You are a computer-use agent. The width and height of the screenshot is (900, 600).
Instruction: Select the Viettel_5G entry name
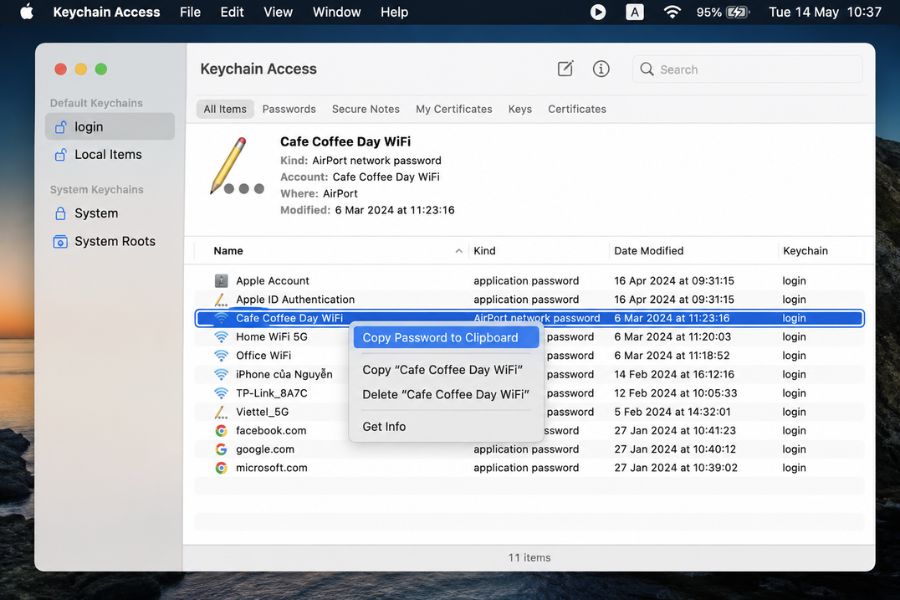click(262, 412)
